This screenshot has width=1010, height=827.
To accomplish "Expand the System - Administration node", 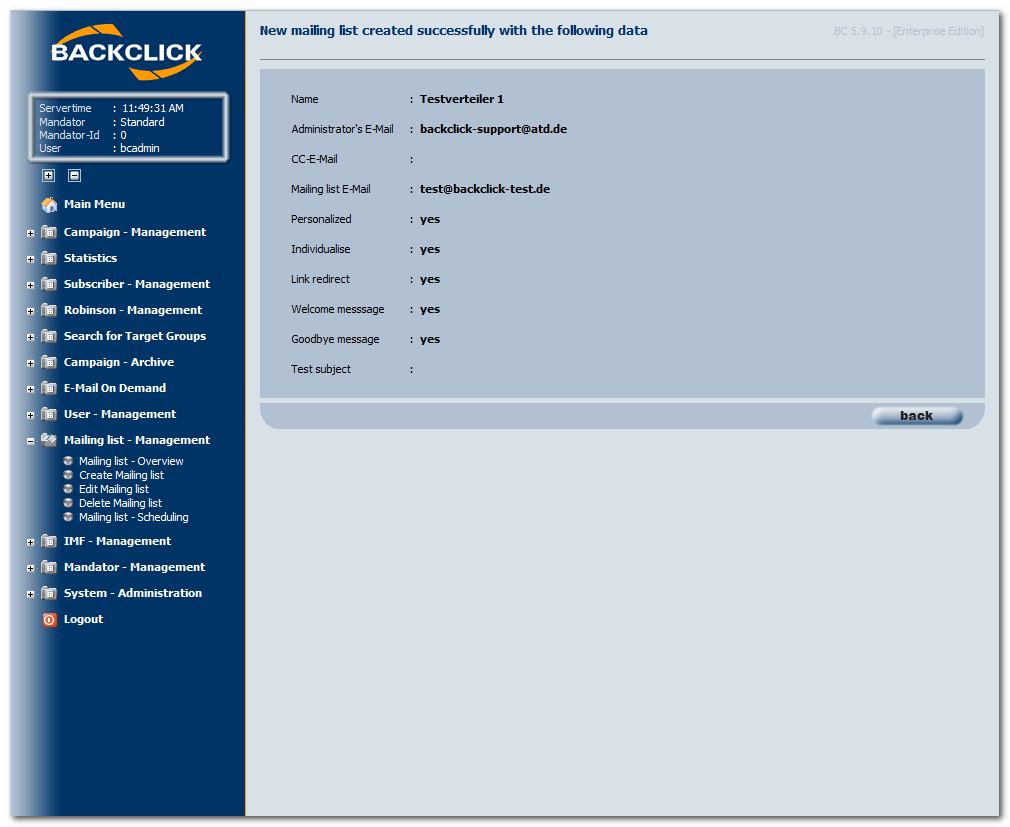I will coord(30,594).
